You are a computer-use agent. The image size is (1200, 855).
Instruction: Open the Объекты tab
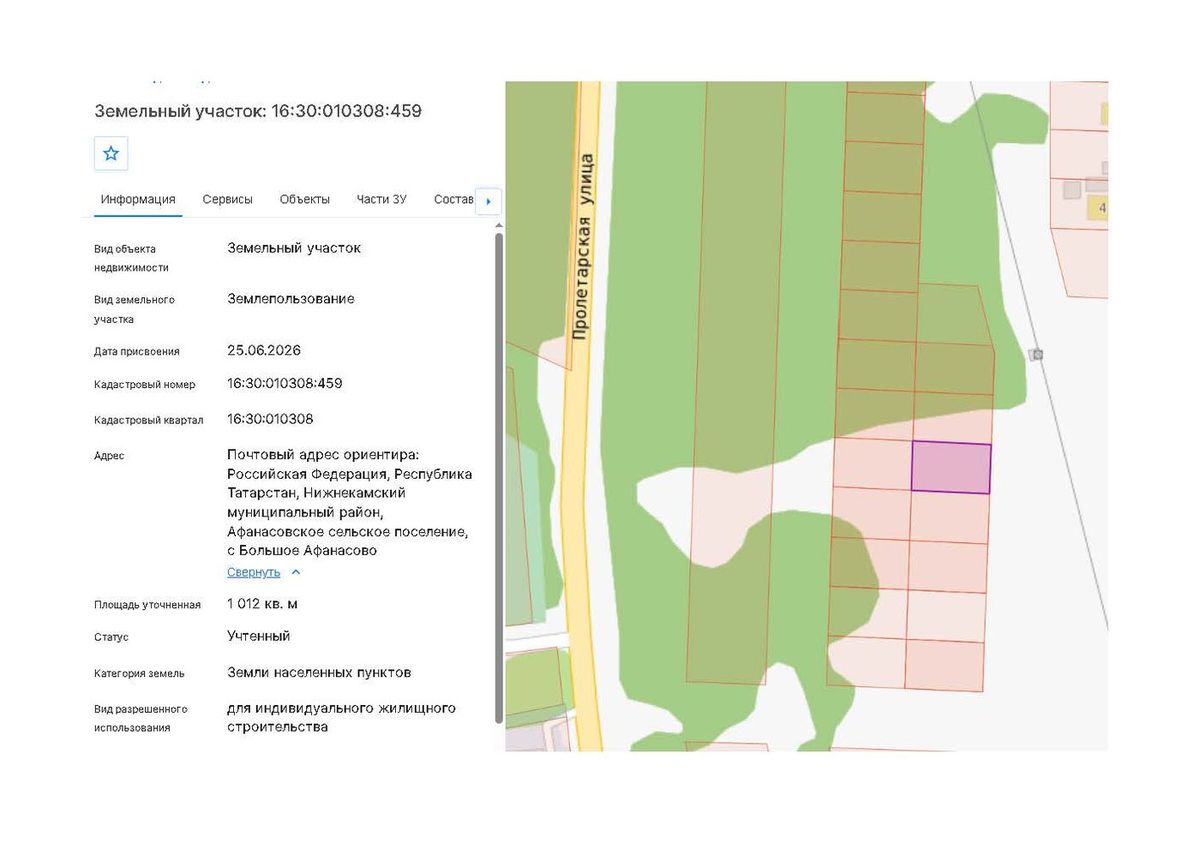pyautogui.click(x=305, y=199)
